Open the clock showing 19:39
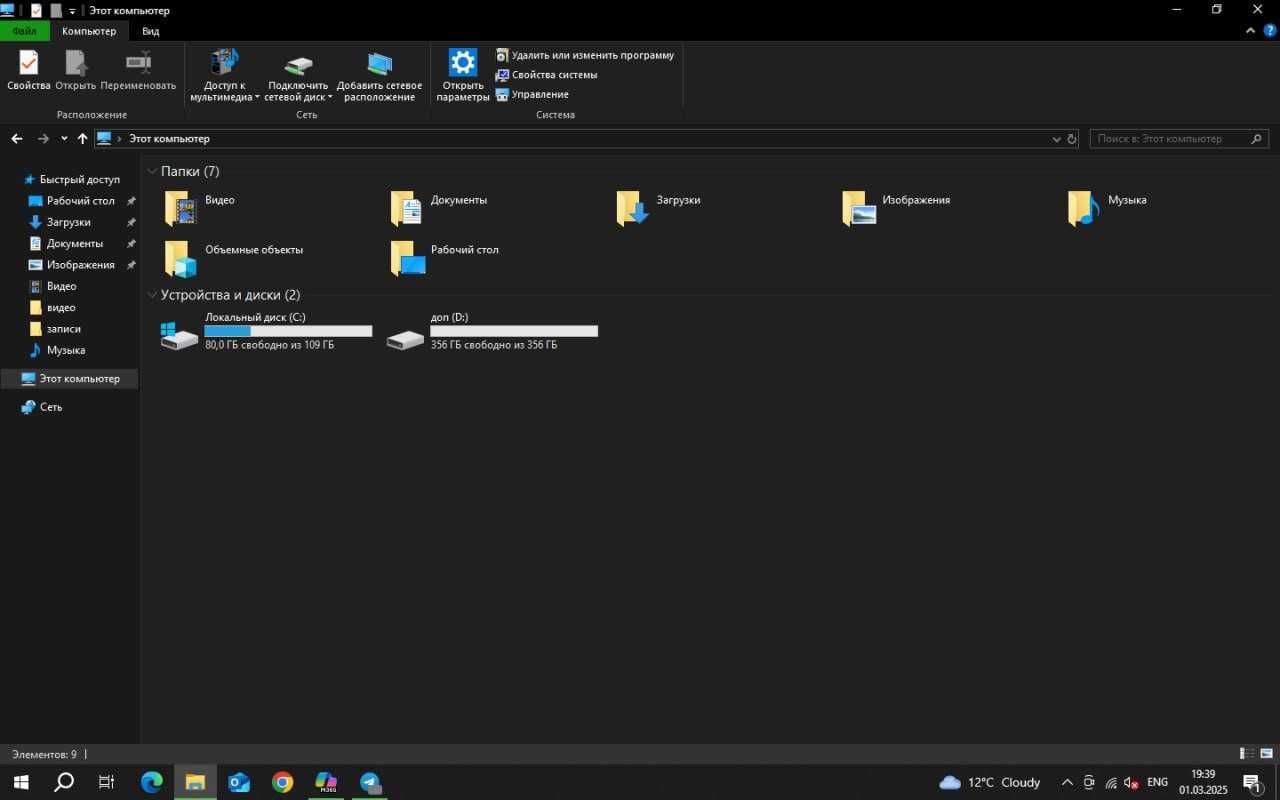Screen dimensions: 1280x800 (x=1203, y=782)
